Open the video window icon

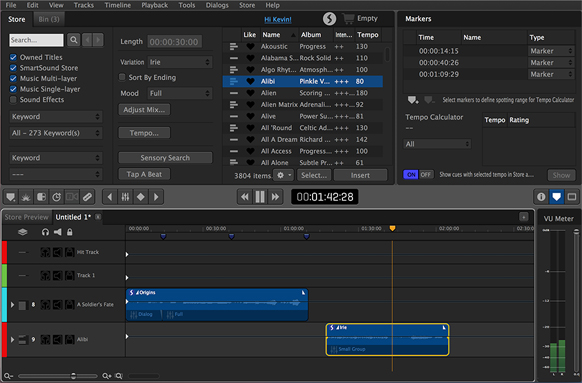coord(572,197)
